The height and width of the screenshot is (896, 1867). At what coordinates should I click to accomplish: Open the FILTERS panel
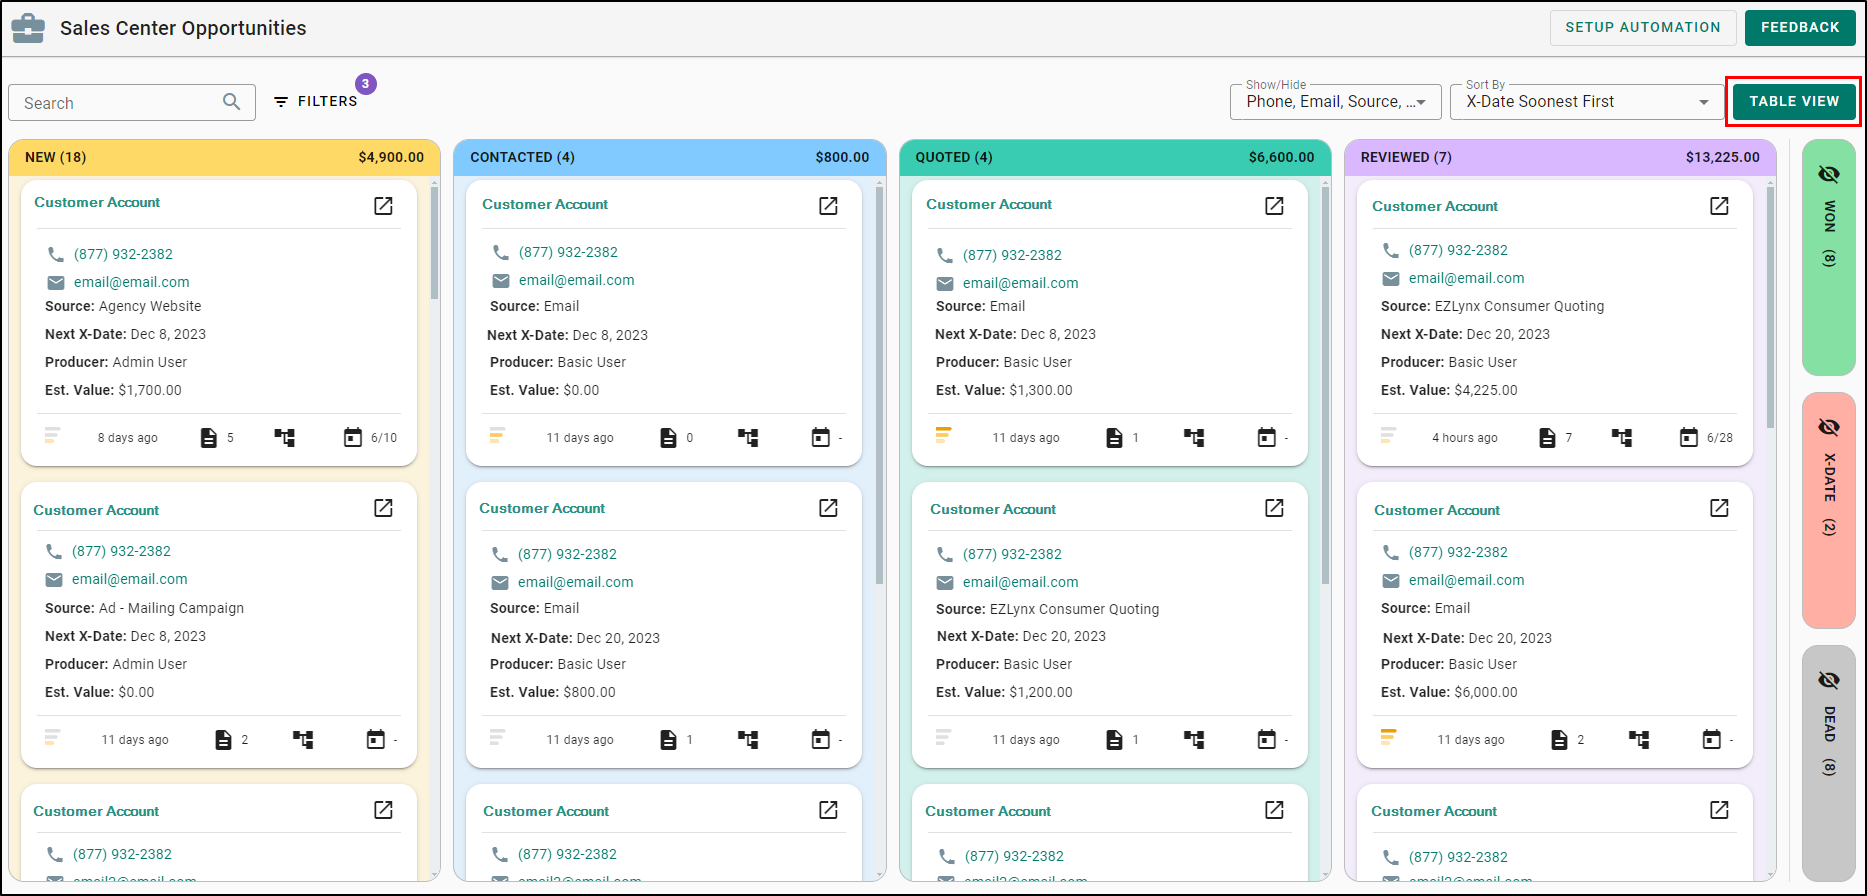point(315,101)
